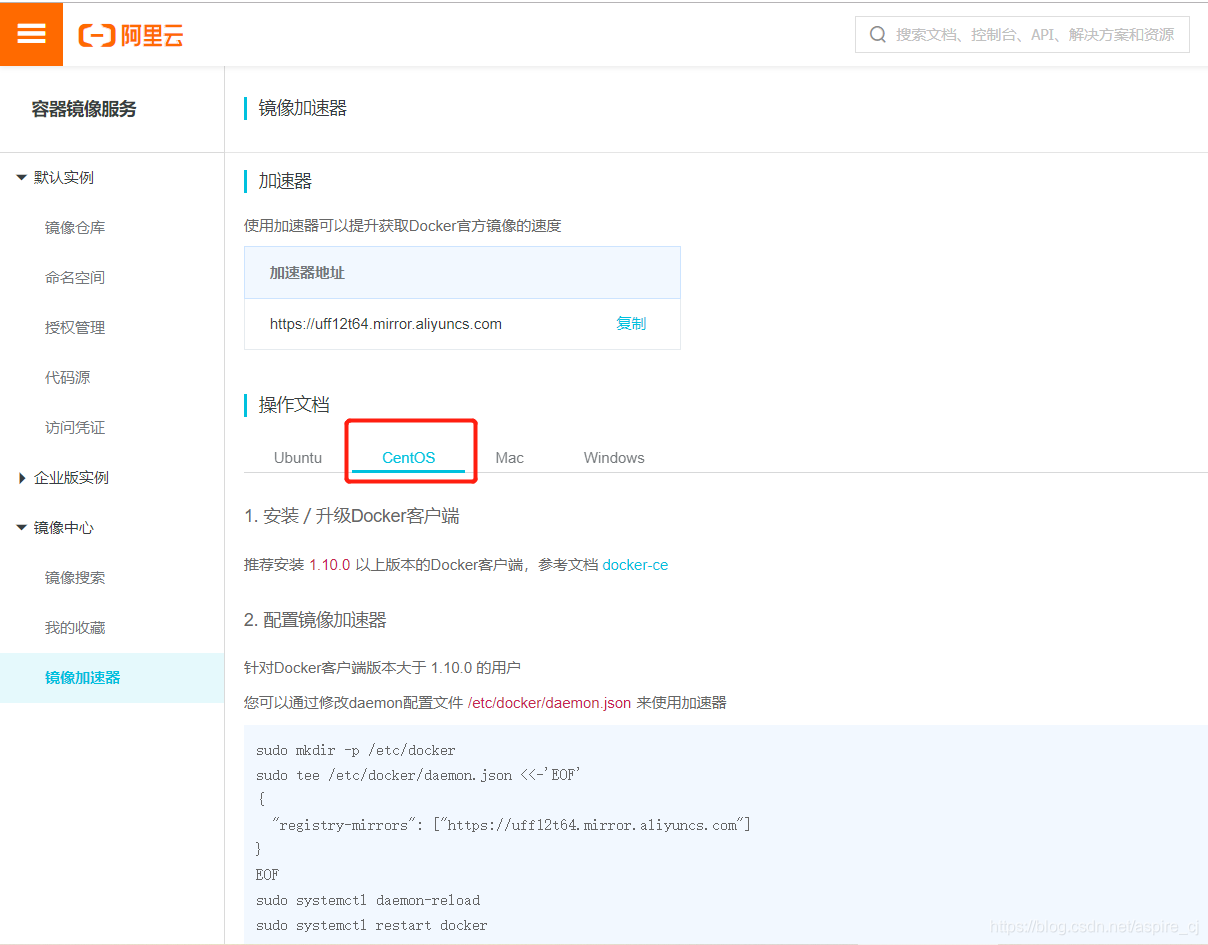Screen dimensions: 1208x945
Task: Expand the 企业版实例 section
Action: click(x=22, y=478)
